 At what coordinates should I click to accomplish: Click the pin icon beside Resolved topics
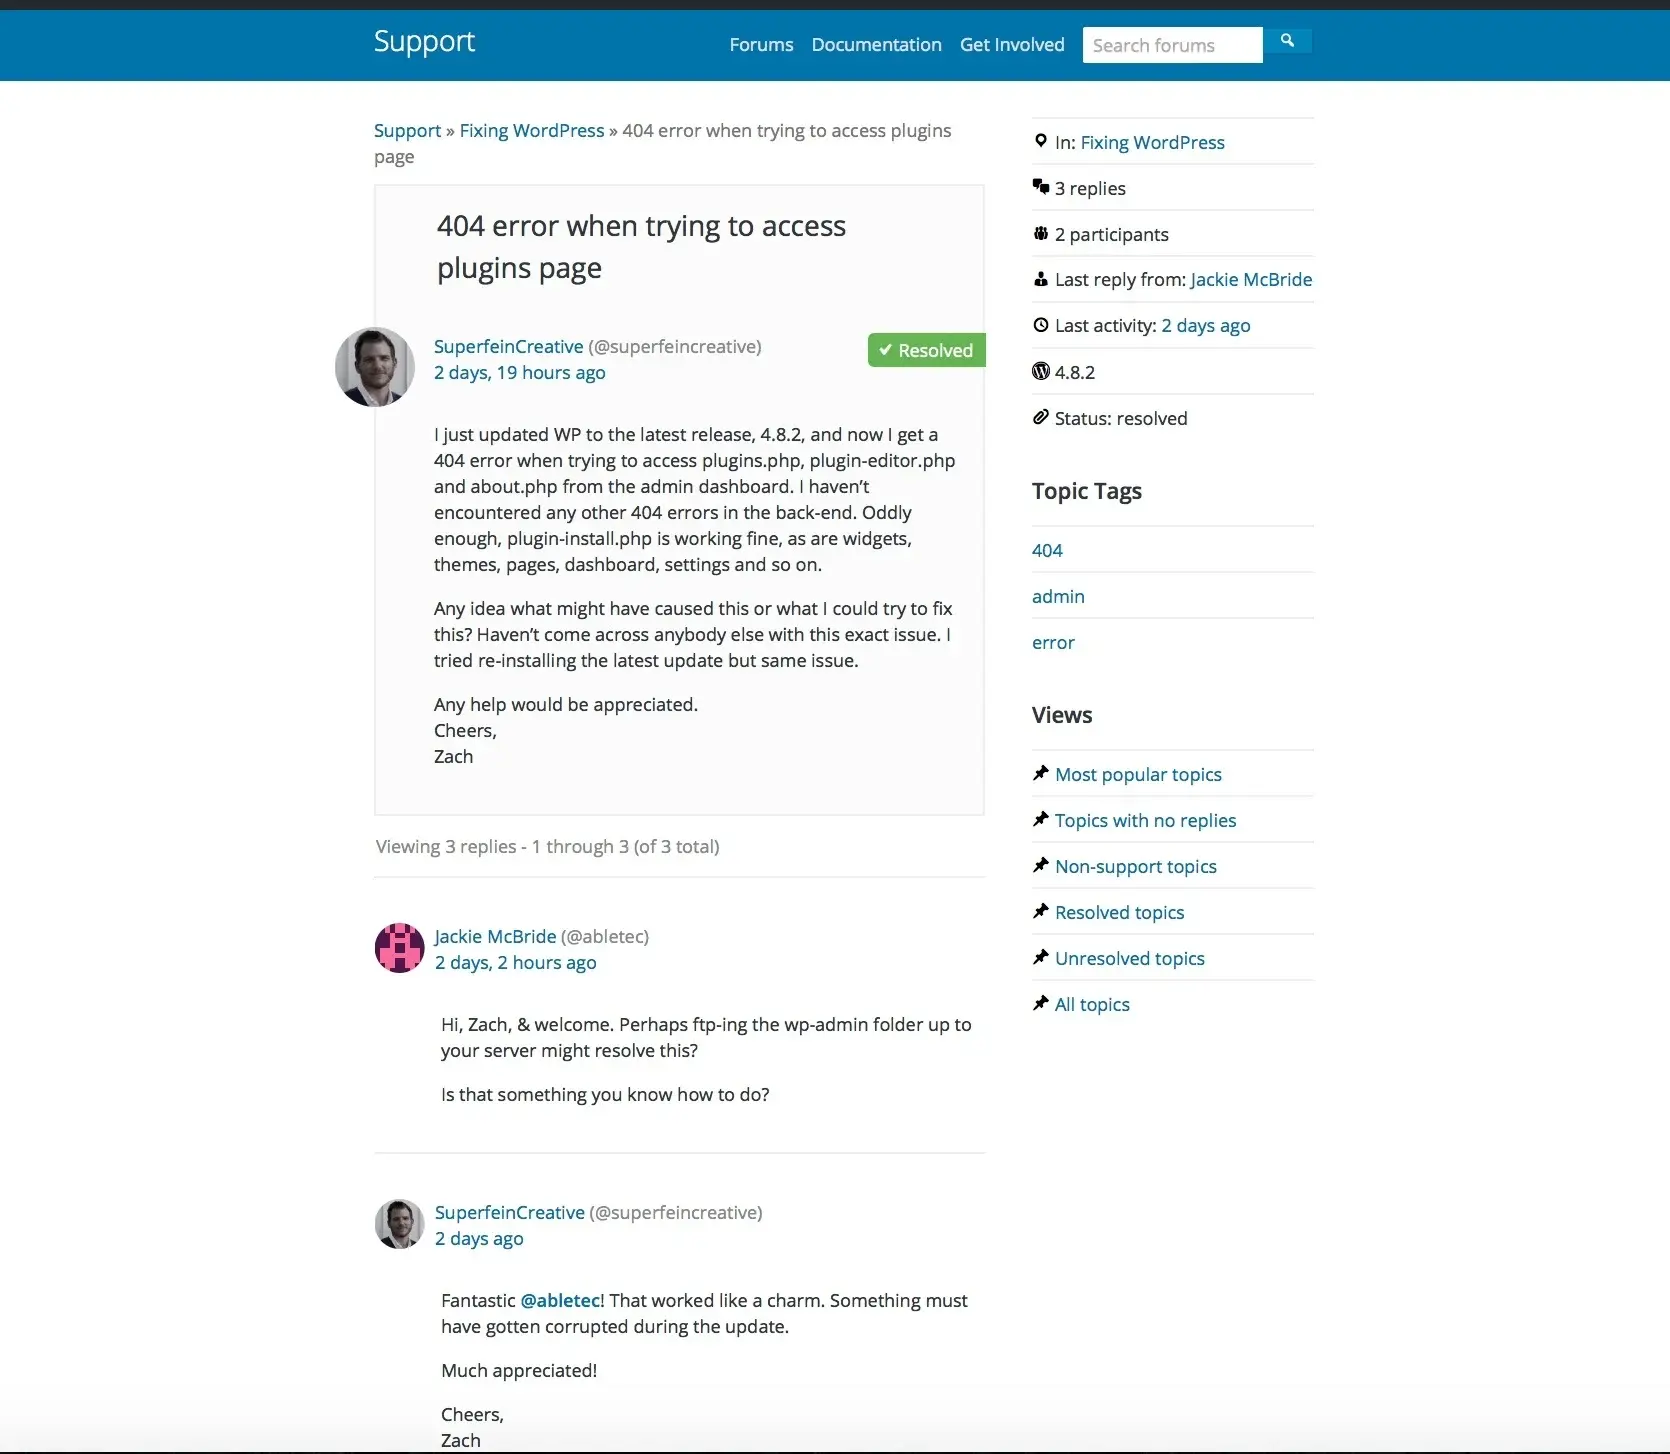1041,911
